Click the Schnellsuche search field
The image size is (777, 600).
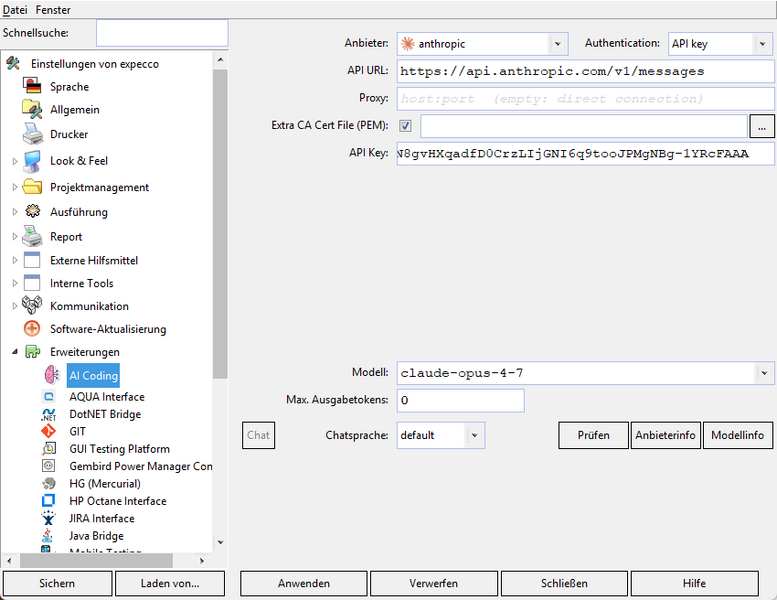(x=162, y=33)
